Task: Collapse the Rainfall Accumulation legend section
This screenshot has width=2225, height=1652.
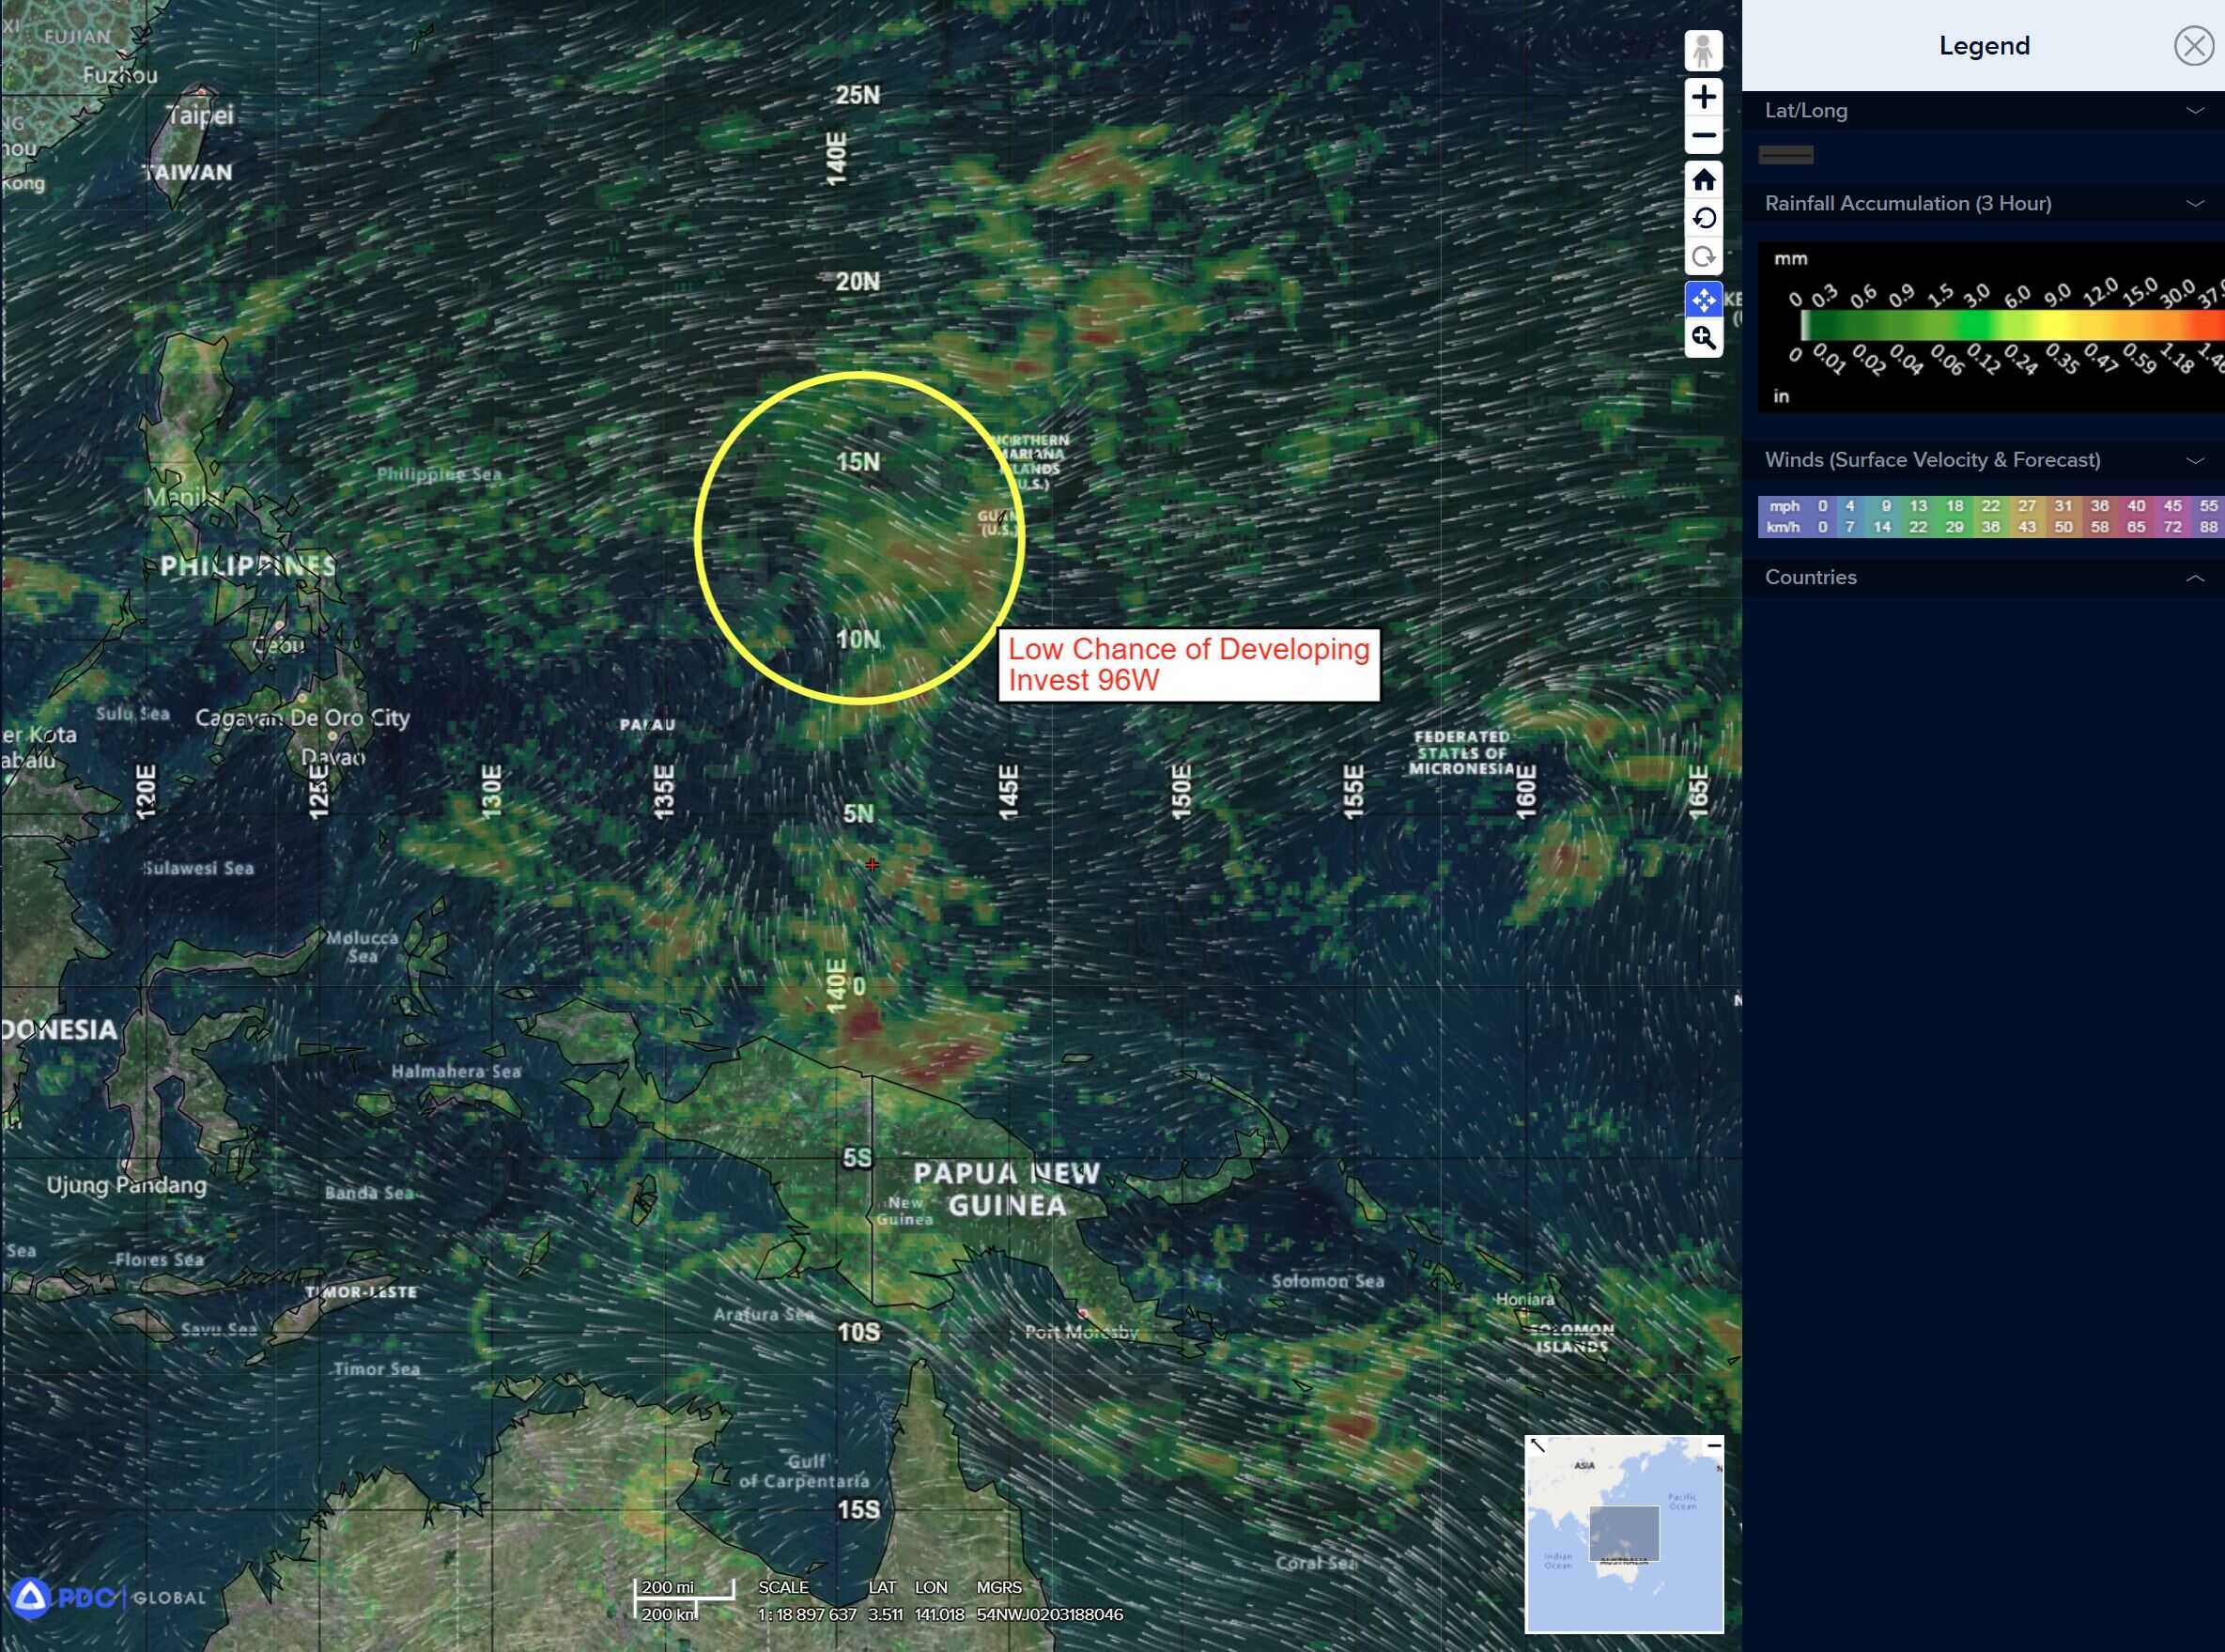Action: (x=2194, y=204)
